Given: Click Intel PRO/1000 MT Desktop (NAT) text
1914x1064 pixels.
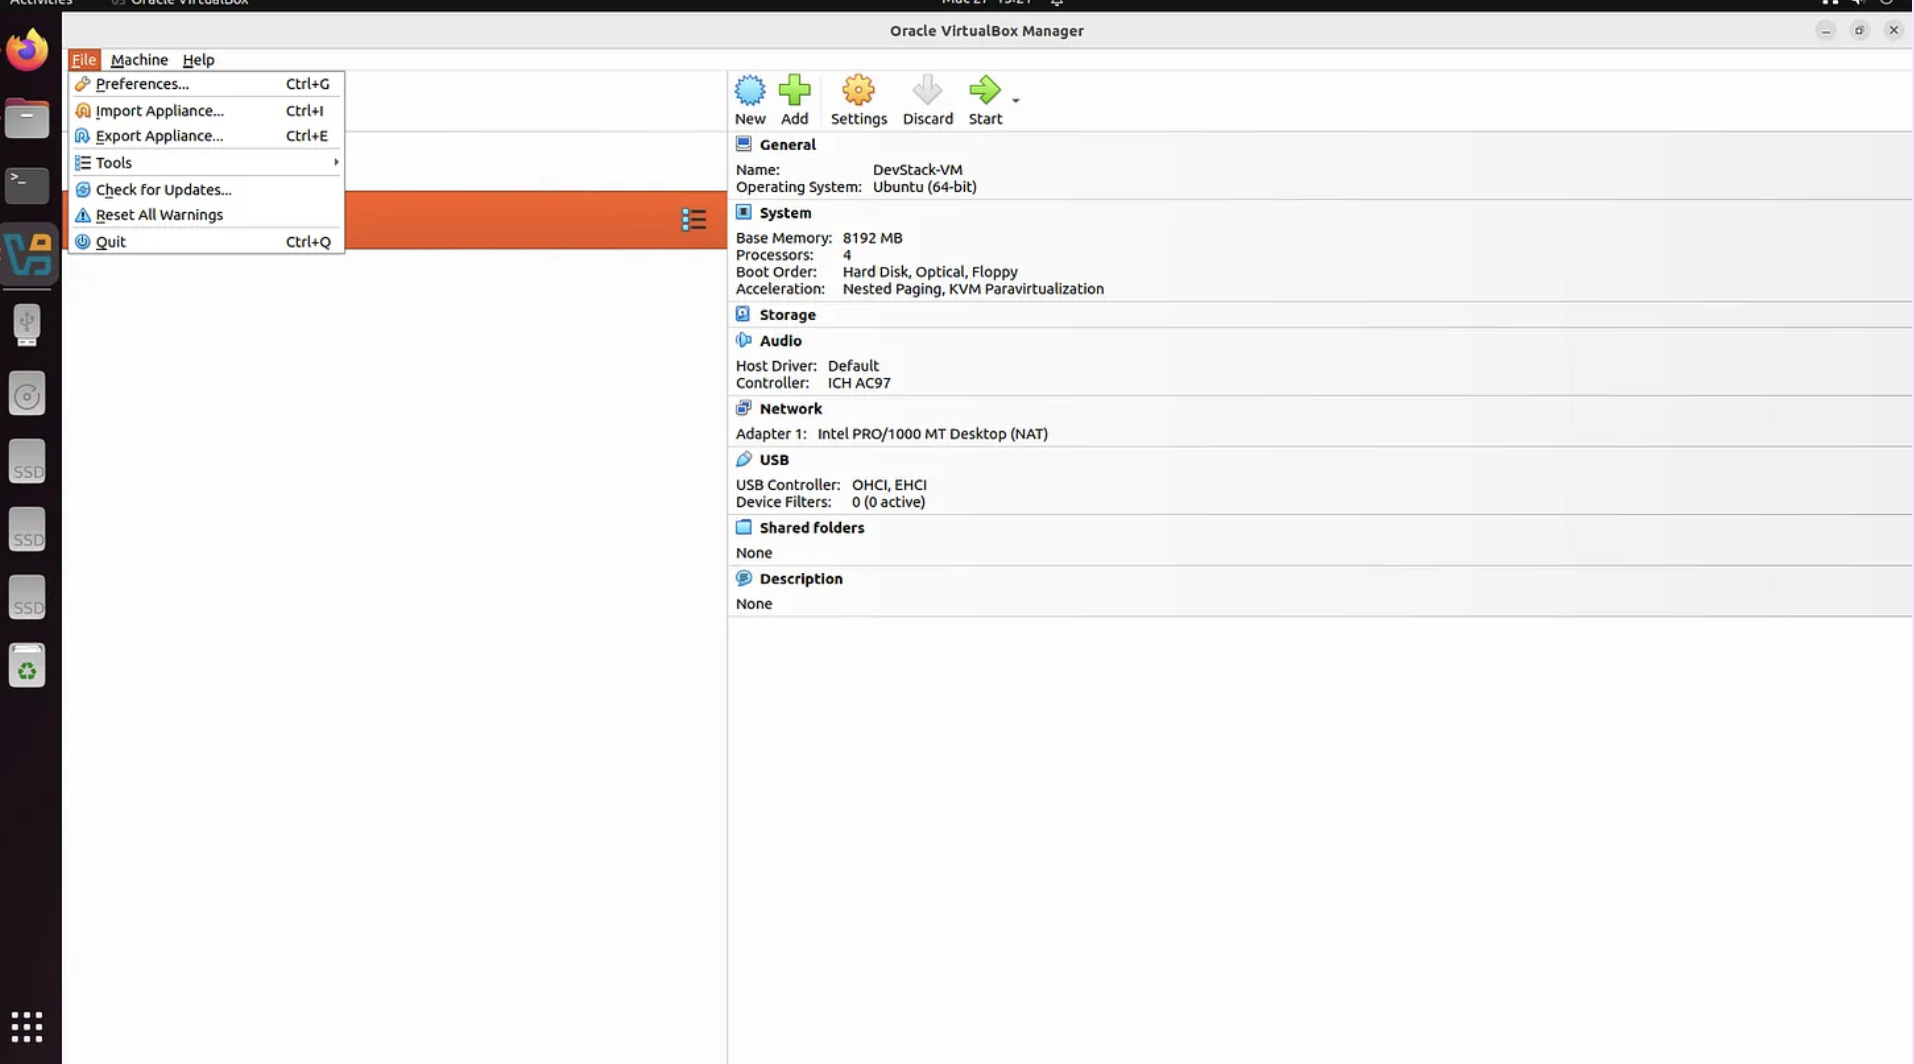Looking at the screenshot, I should pyautogui.click(x=932, y=434).
